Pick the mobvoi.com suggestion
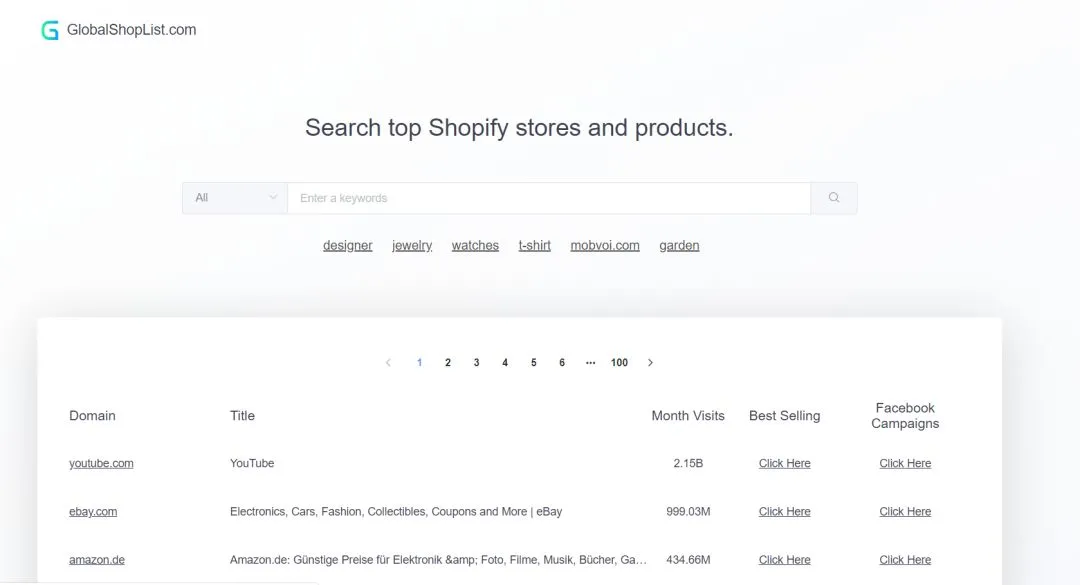The image size is (1080, 585). [x=605, y=245]
